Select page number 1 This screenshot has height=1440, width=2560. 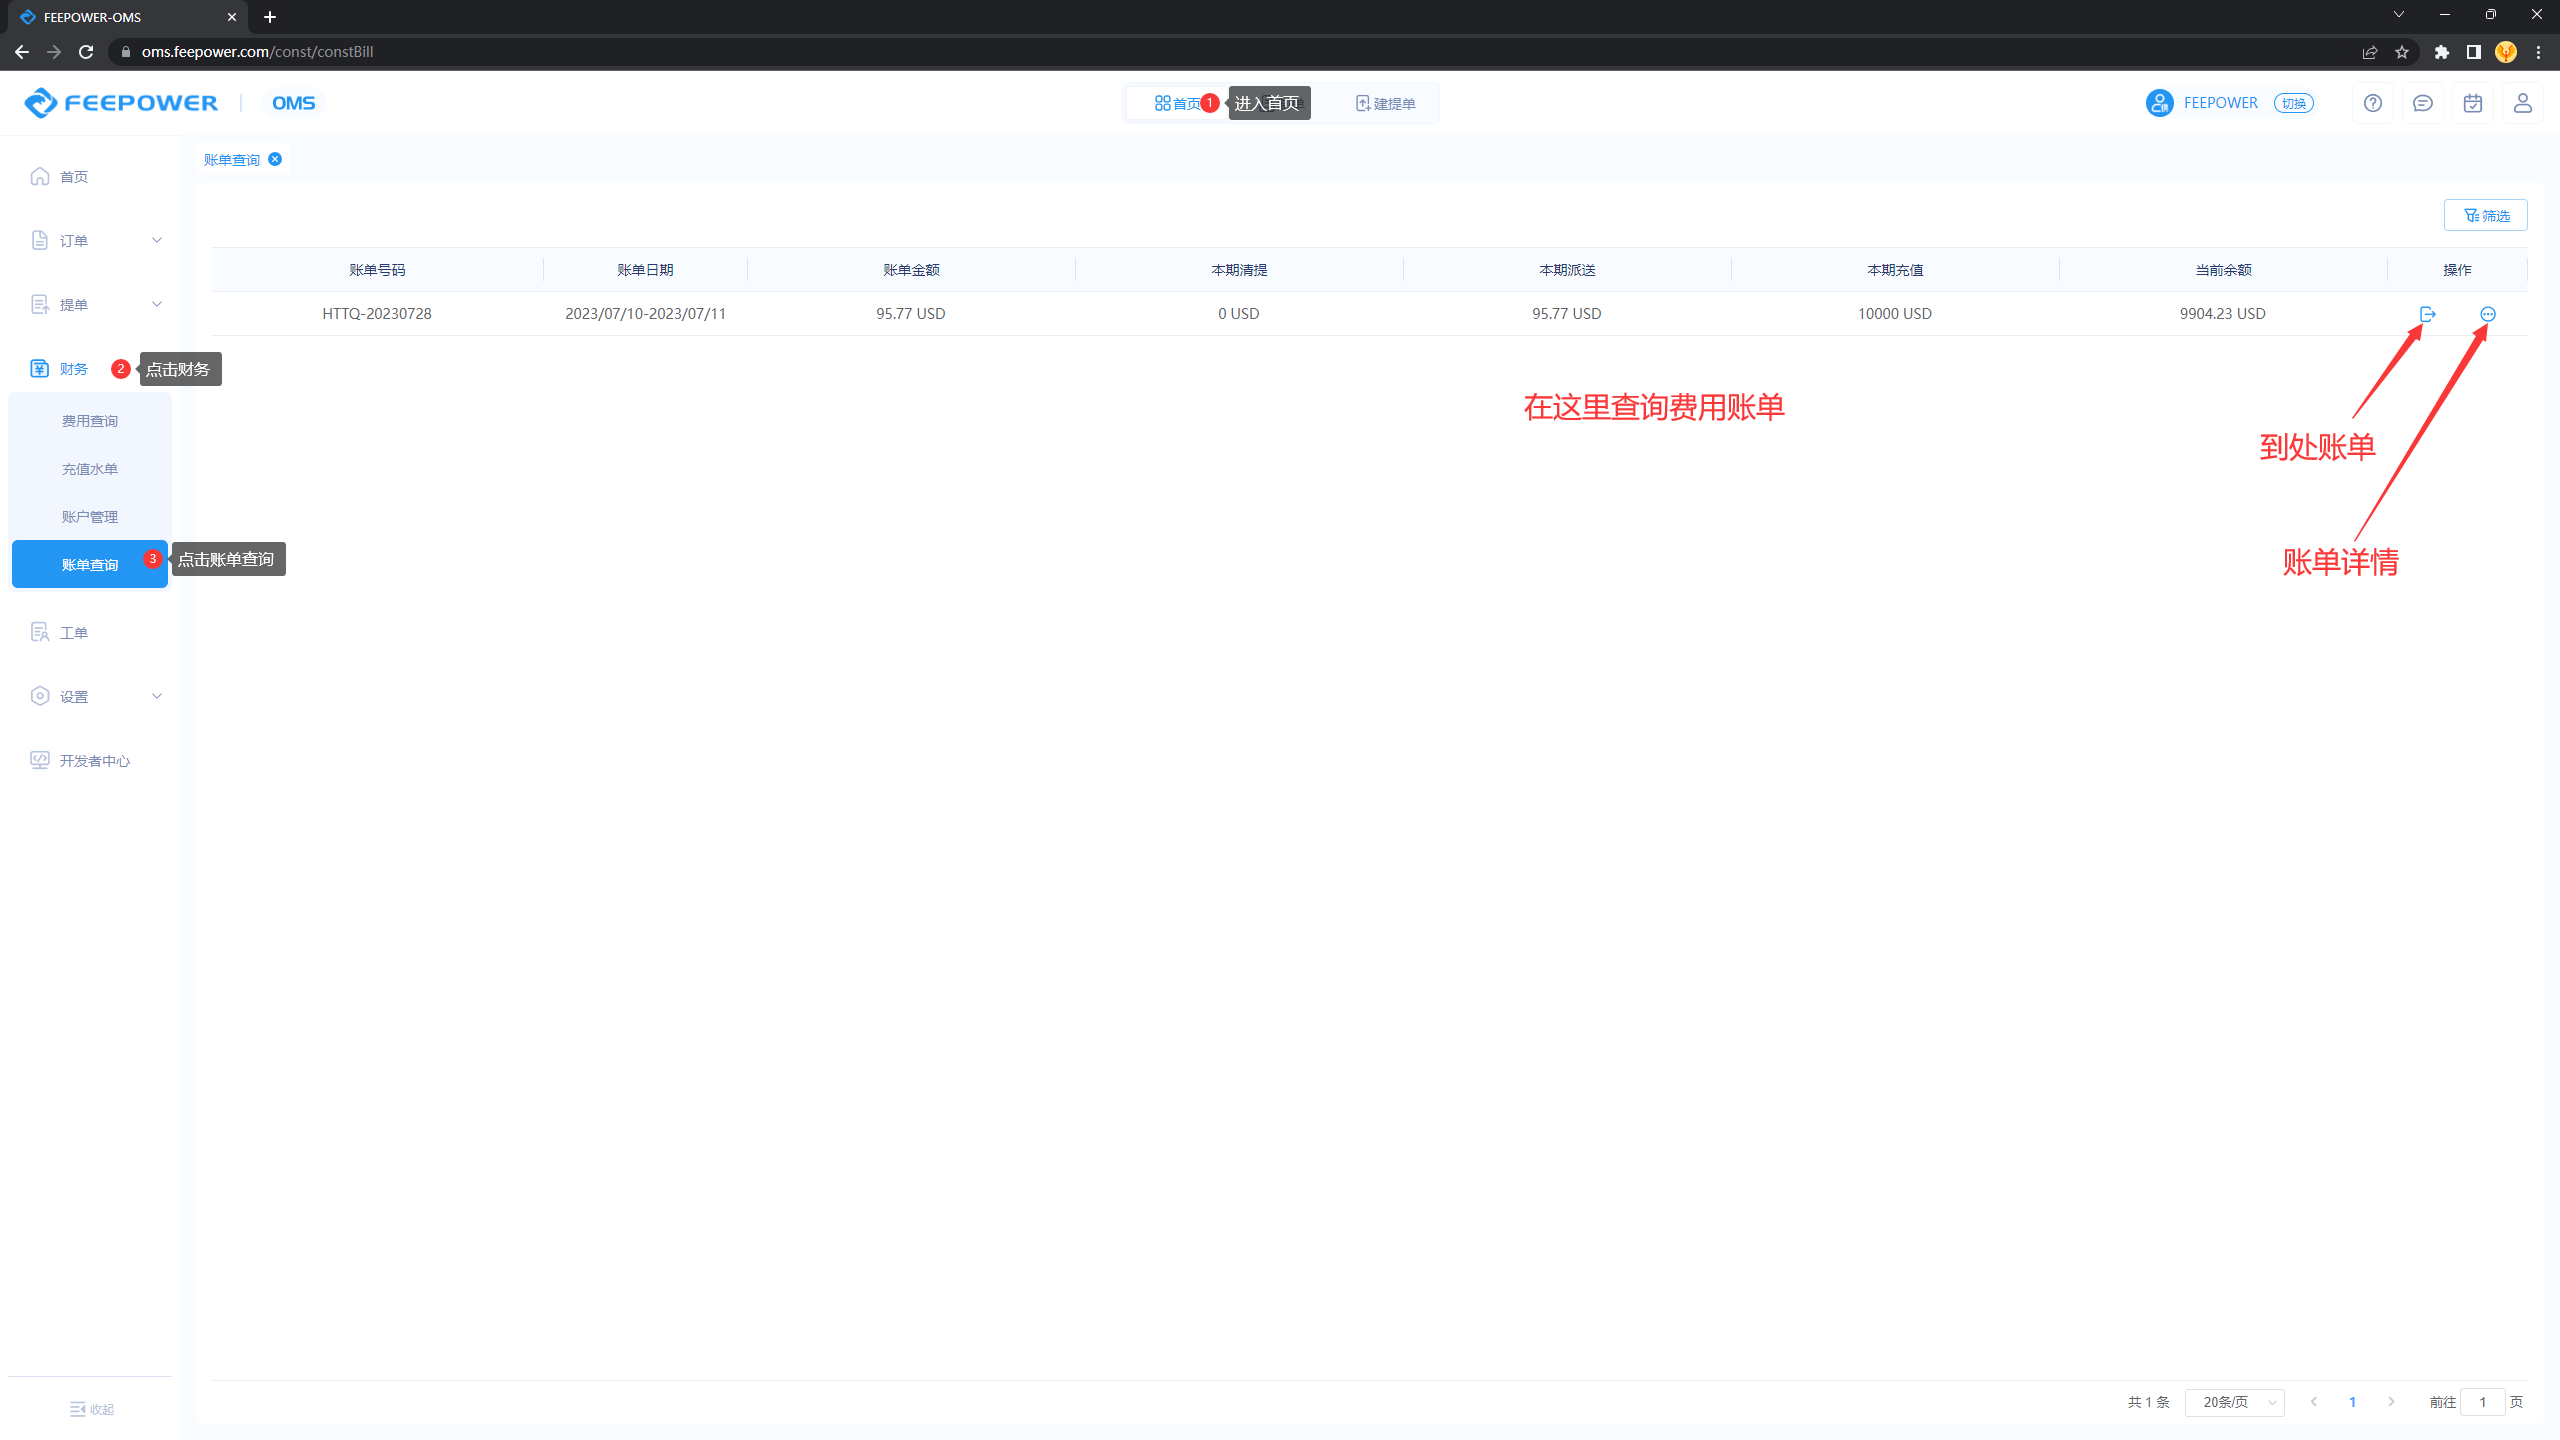2353,1402
